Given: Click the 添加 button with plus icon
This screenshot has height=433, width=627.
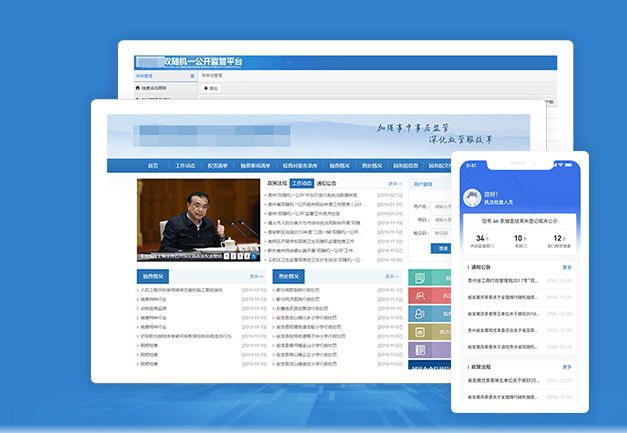Looking at the screenshot, I should coord(211,88).
